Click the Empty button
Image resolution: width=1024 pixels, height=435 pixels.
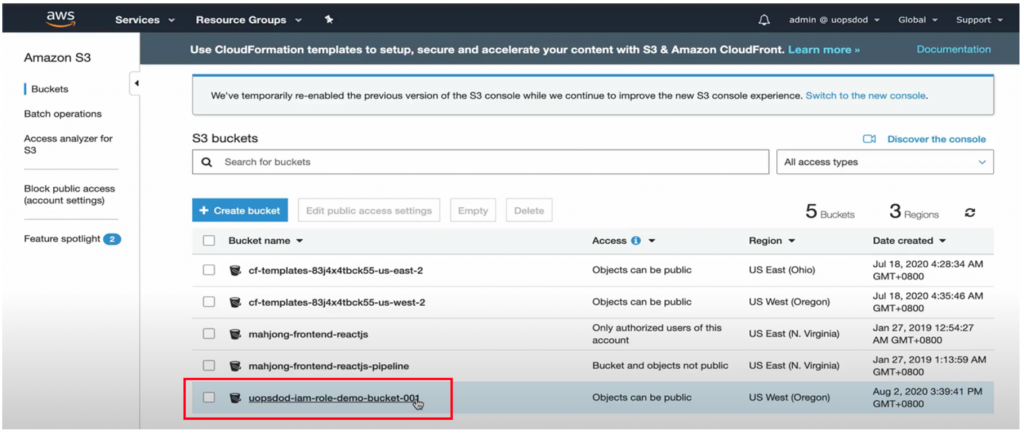[473, 210]
